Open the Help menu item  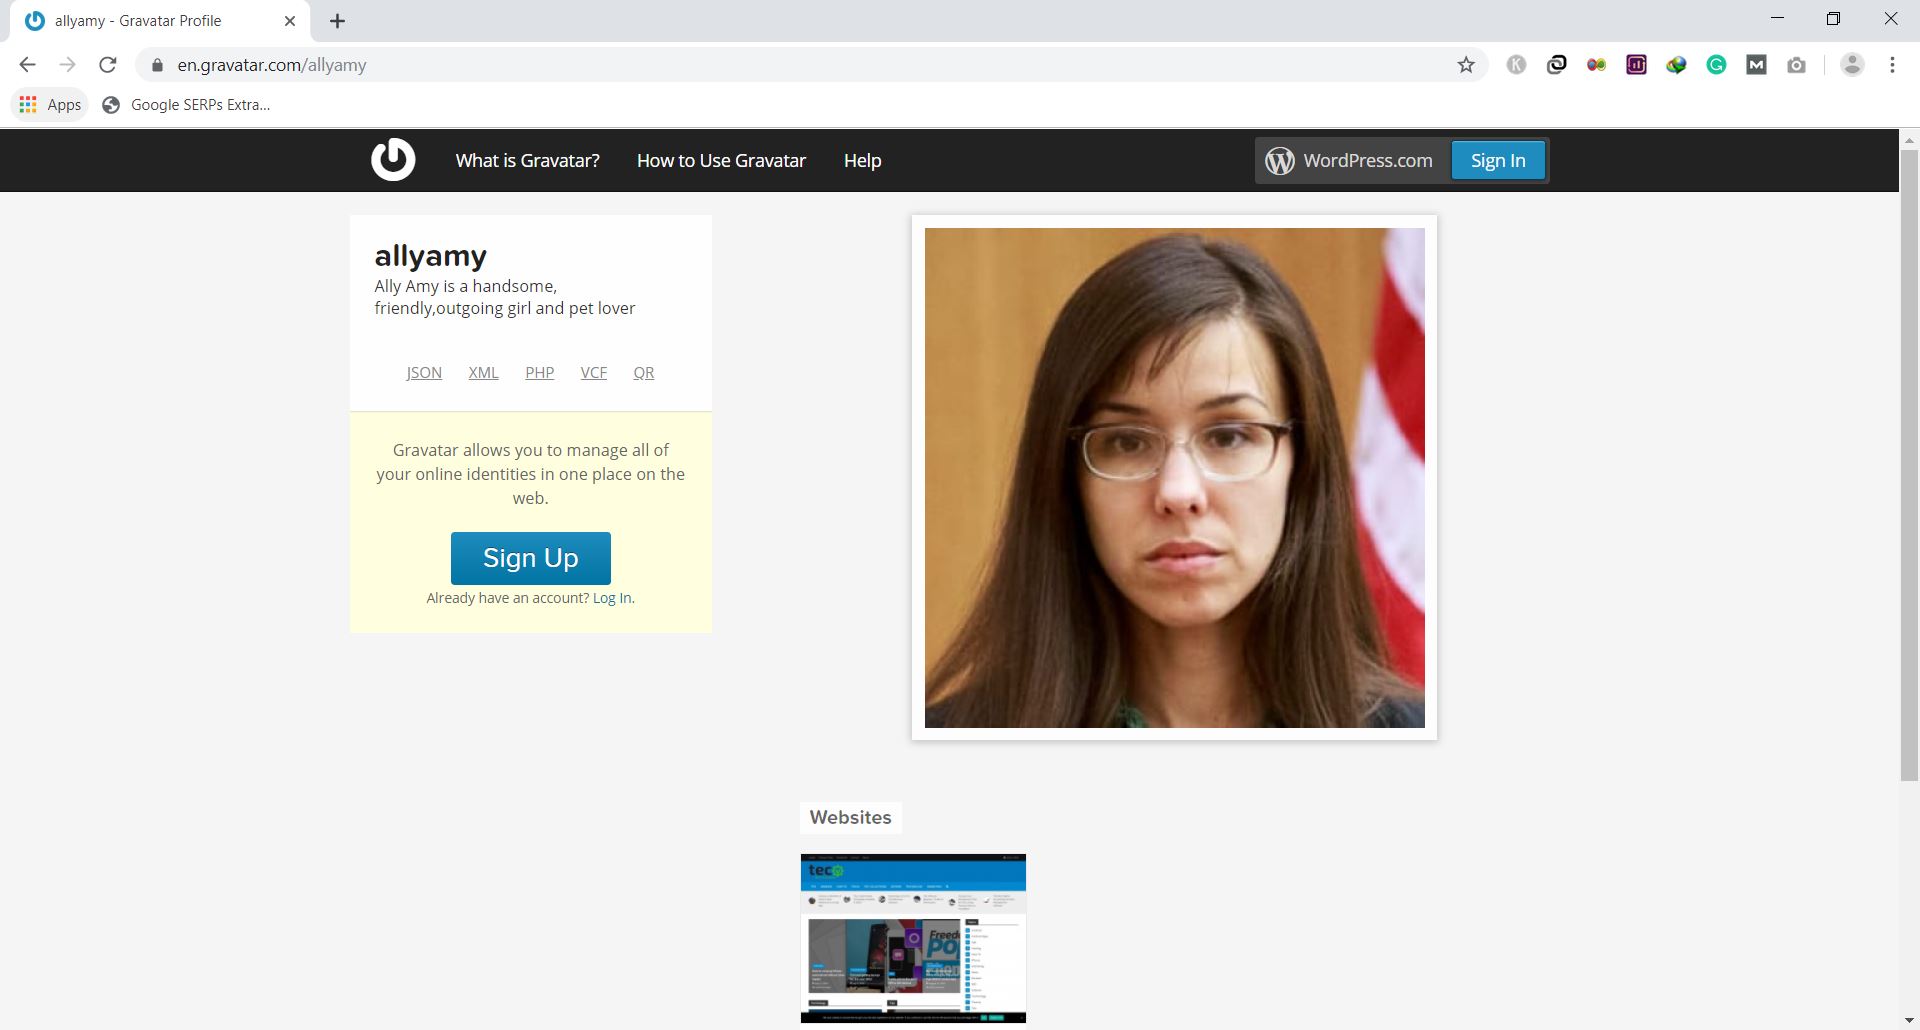point(862,161)
